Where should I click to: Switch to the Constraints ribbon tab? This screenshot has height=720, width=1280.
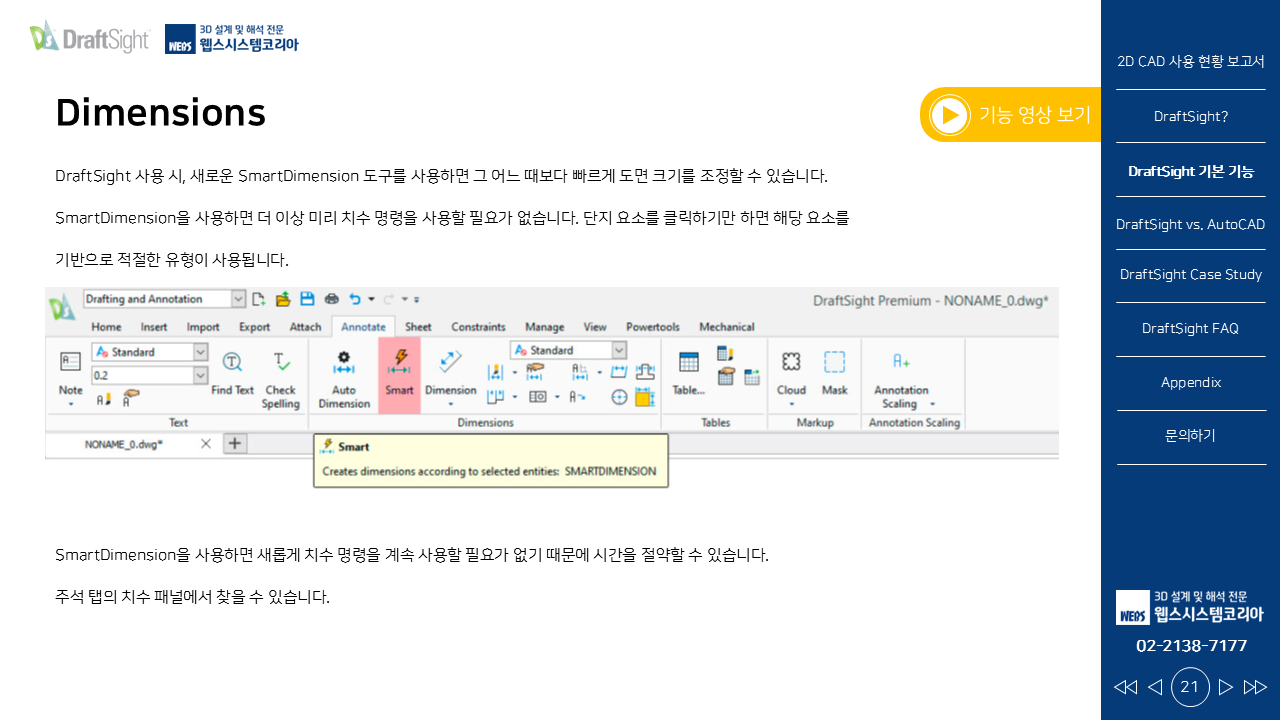coord(478,327)
